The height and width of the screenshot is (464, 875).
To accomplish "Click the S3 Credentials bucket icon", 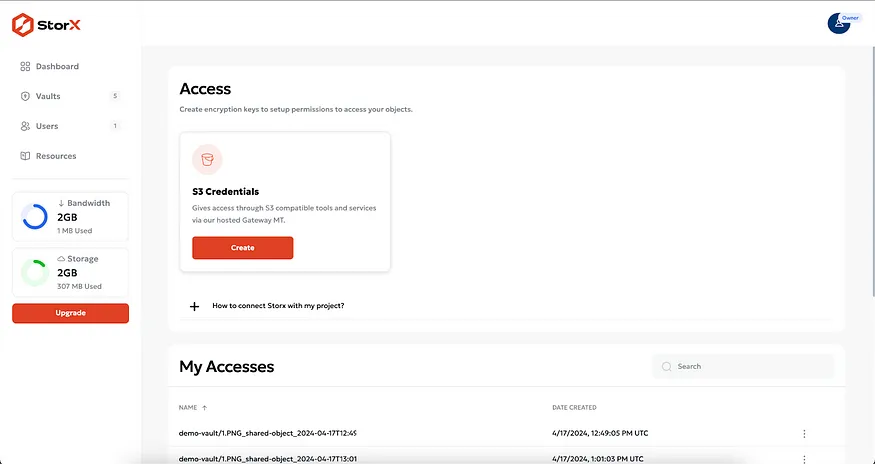I will [207, 159].
